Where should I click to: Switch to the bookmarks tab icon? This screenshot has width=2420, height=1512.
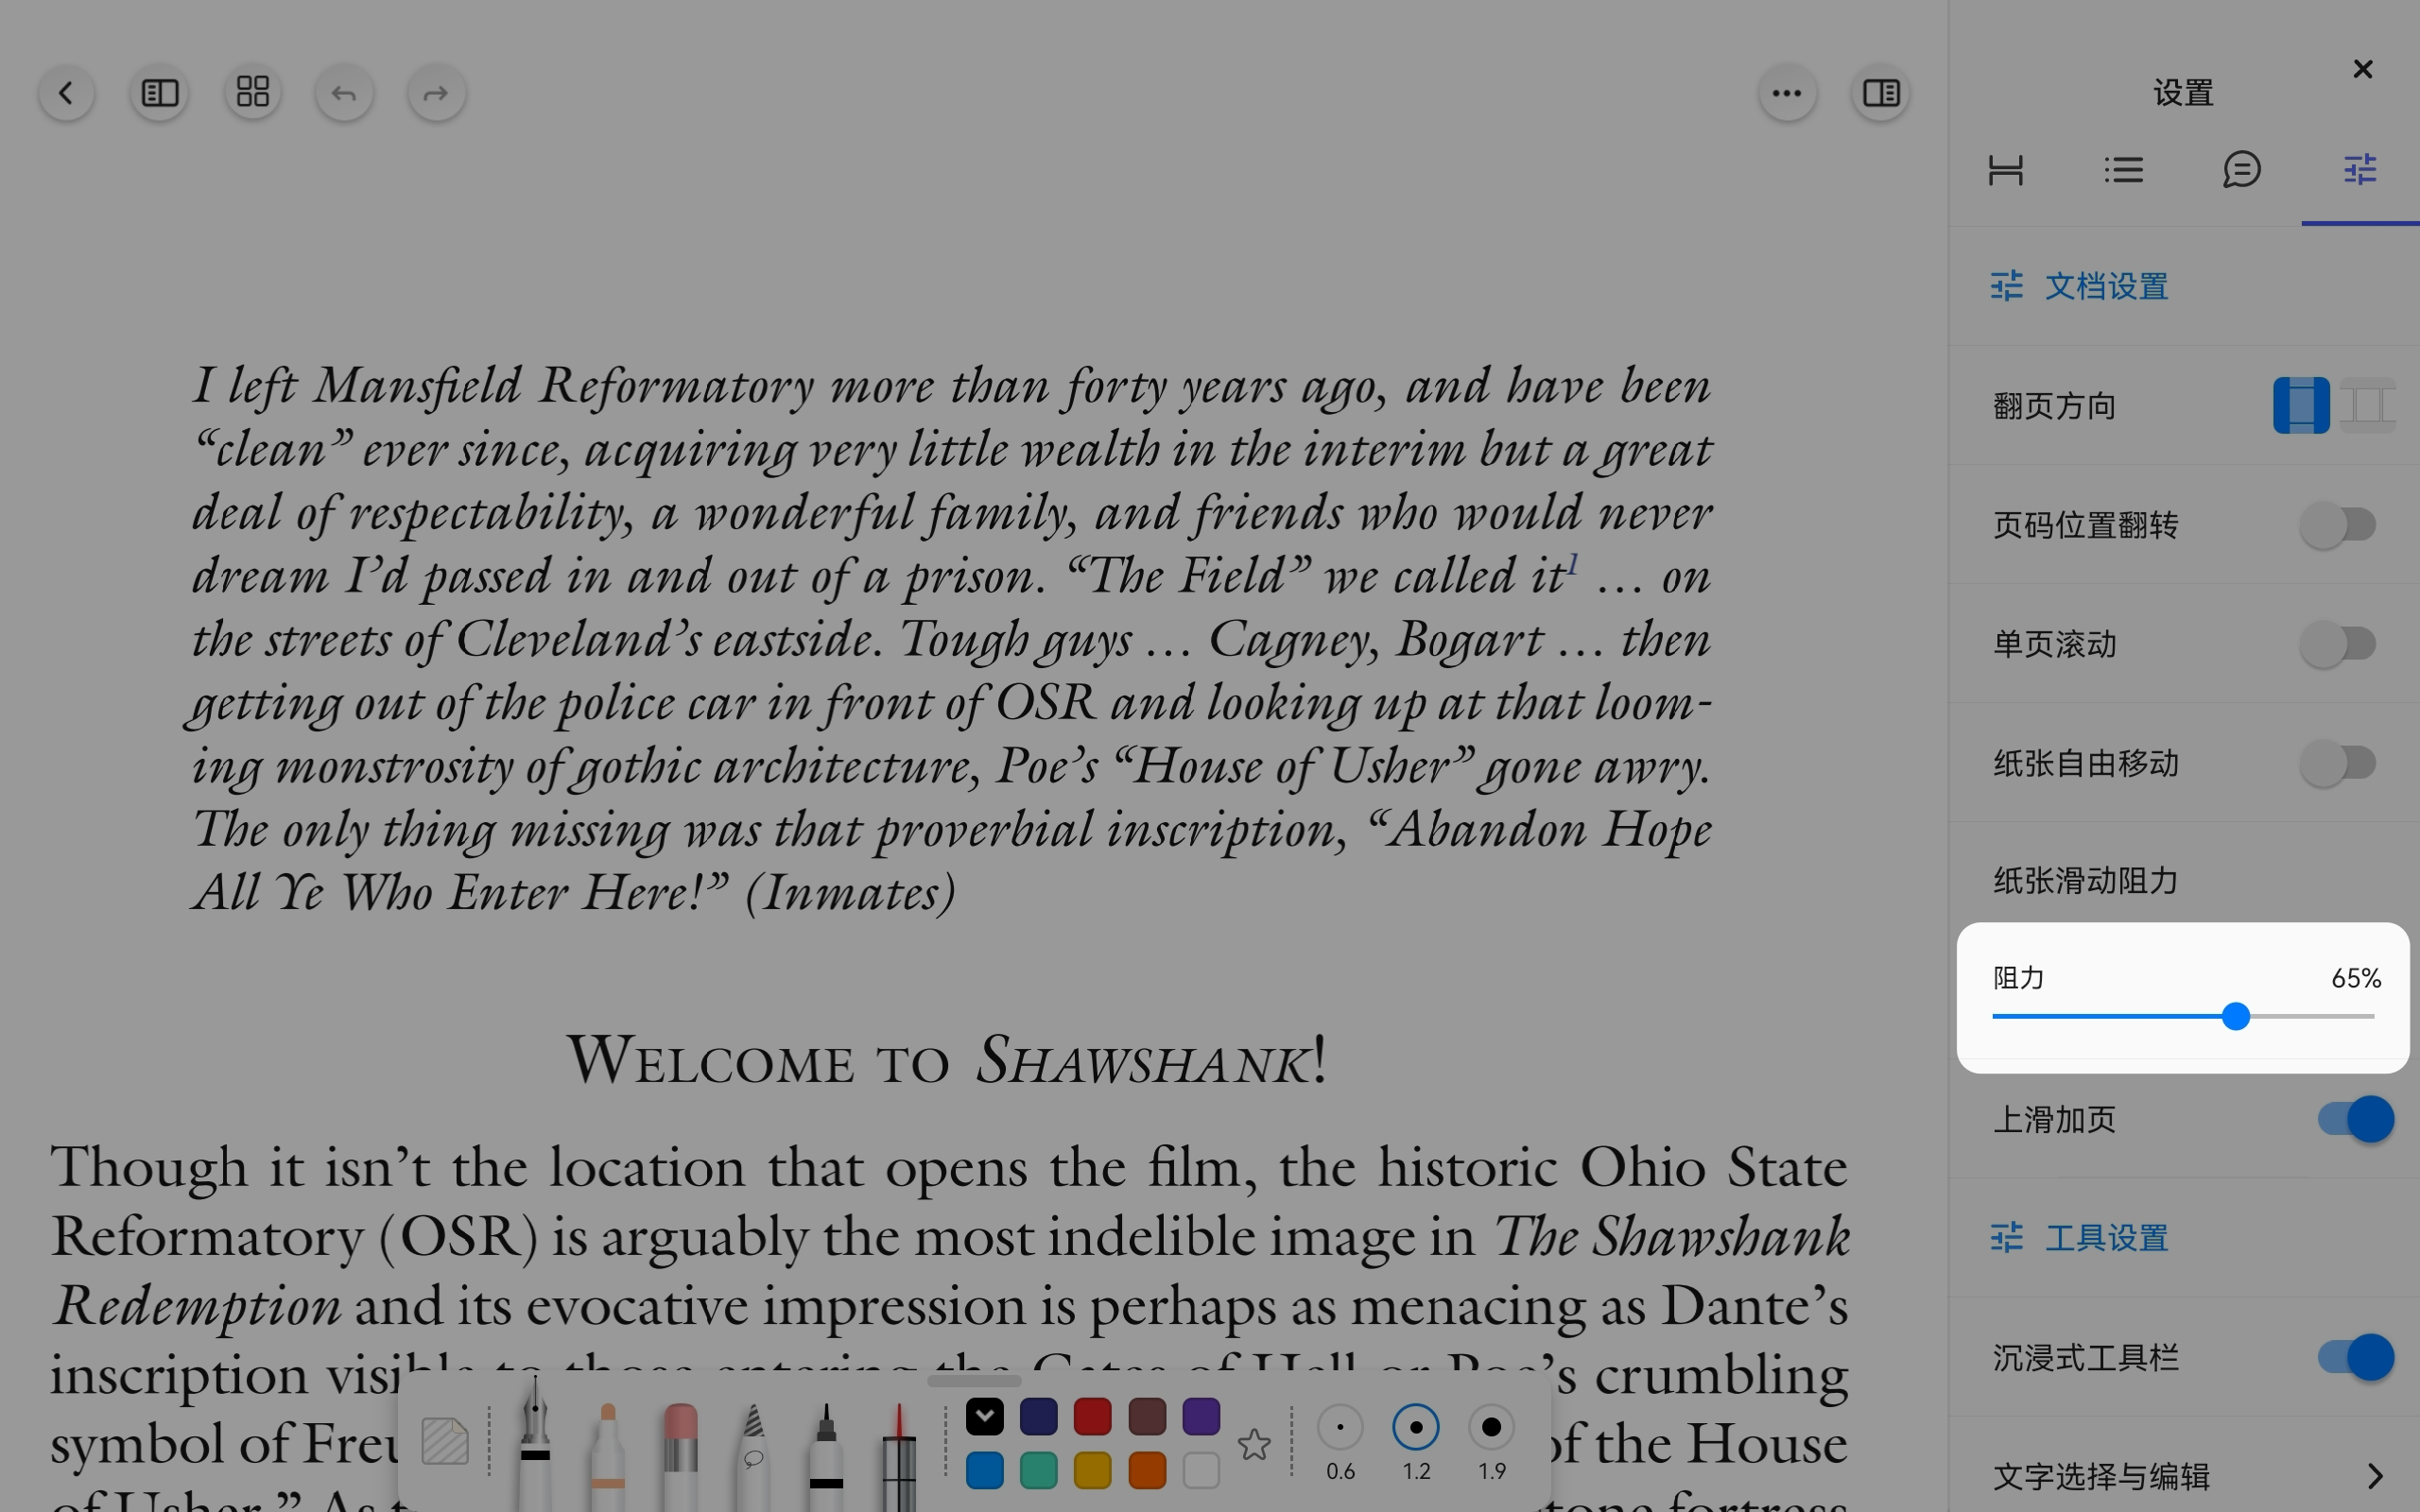click(2006, 170)
